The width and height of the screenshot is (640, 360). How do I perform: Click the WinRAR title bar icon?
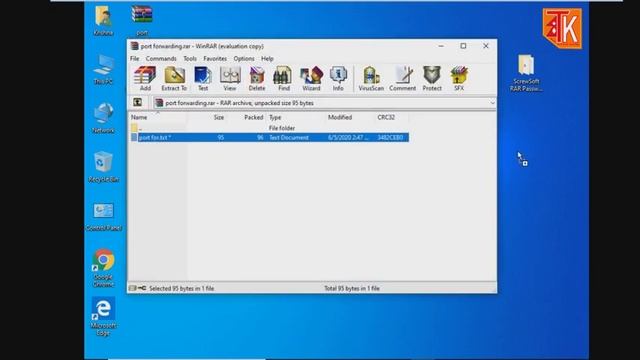[134, 46]
